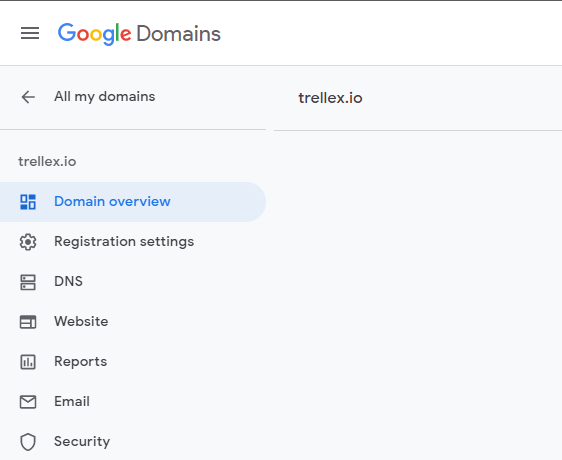Click the trellex.io page heading

pyautogui.click(x=330, y=98)
